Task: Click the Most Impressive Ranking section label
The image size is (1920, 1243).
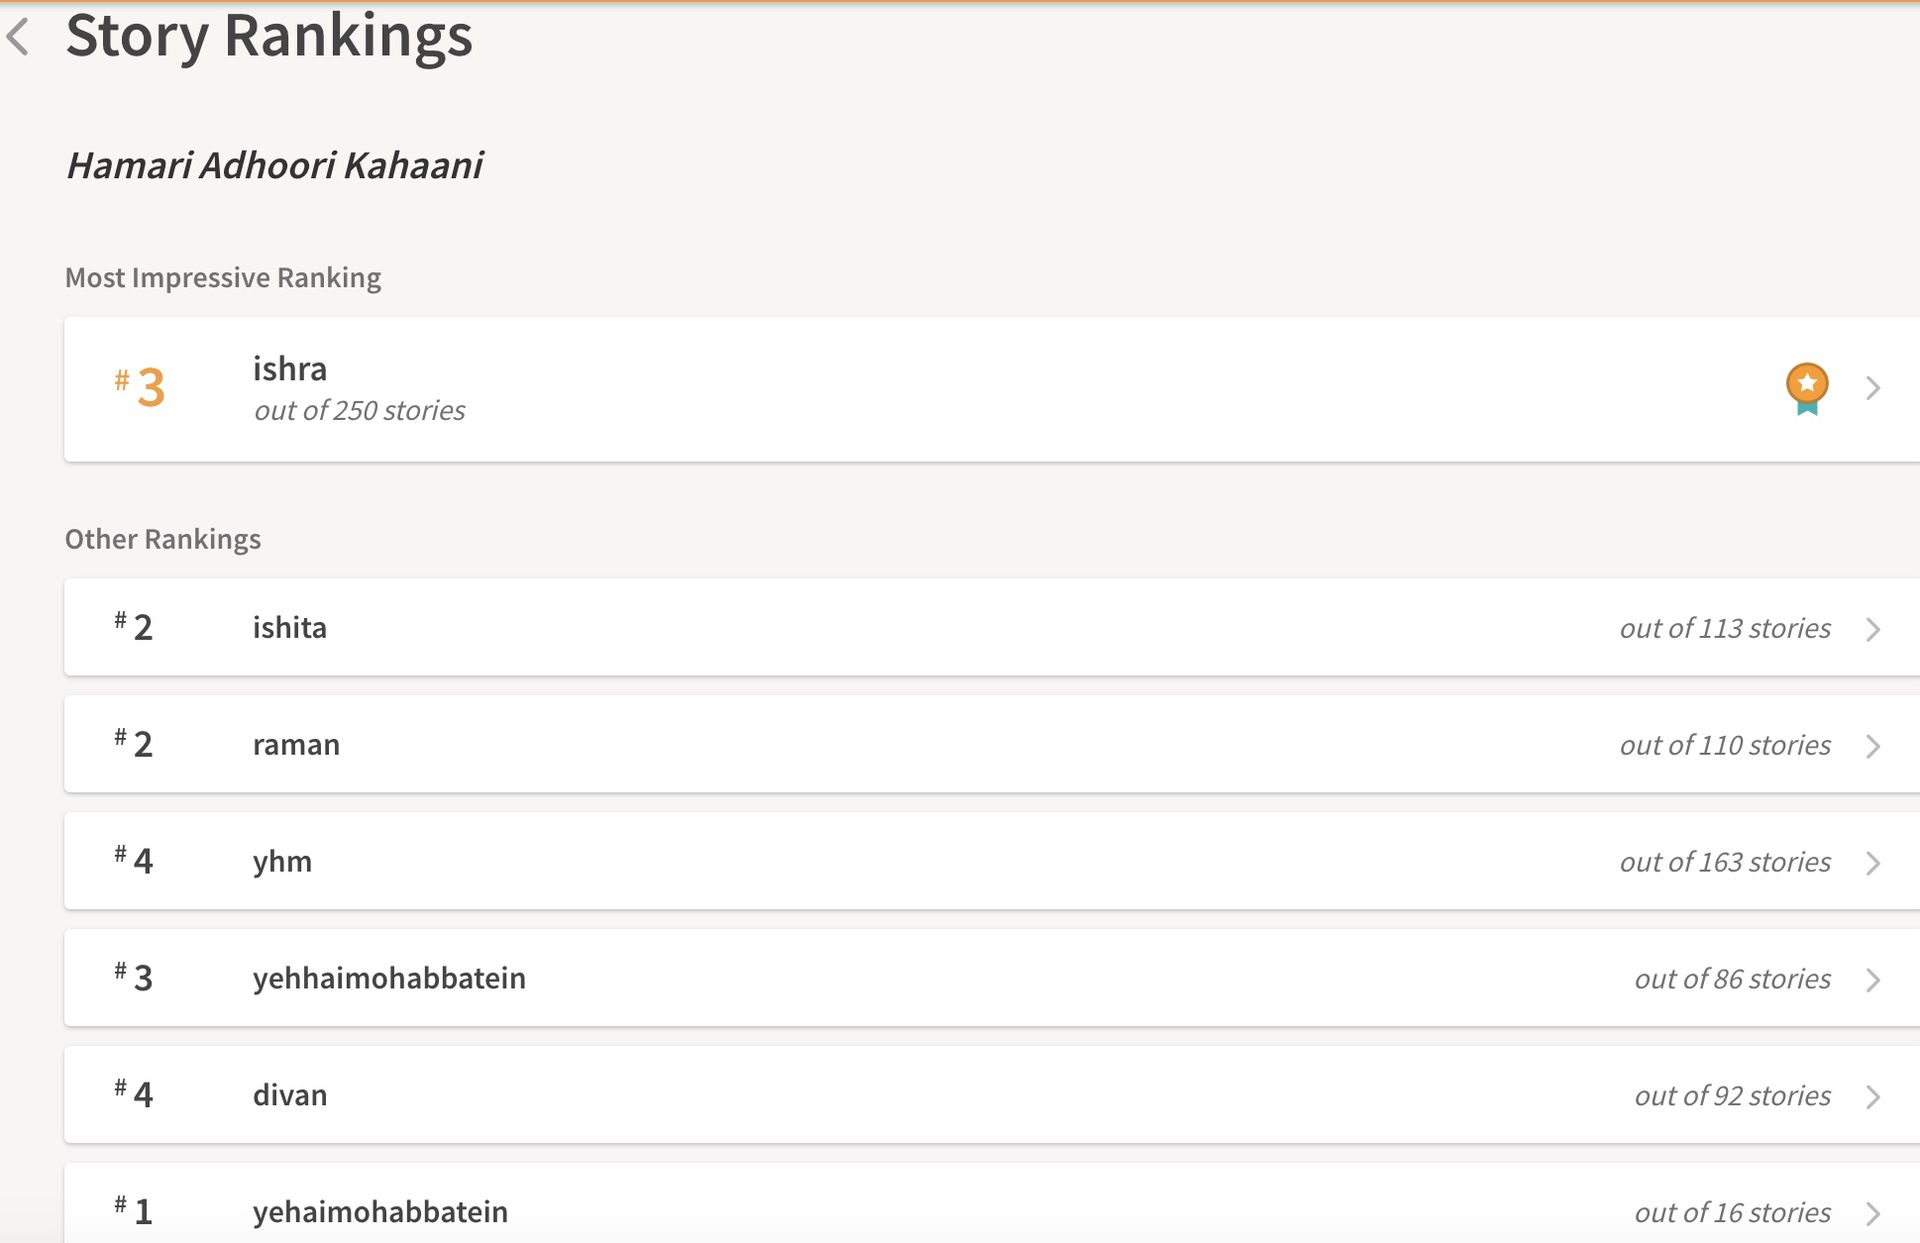Action: pos(223,278)
